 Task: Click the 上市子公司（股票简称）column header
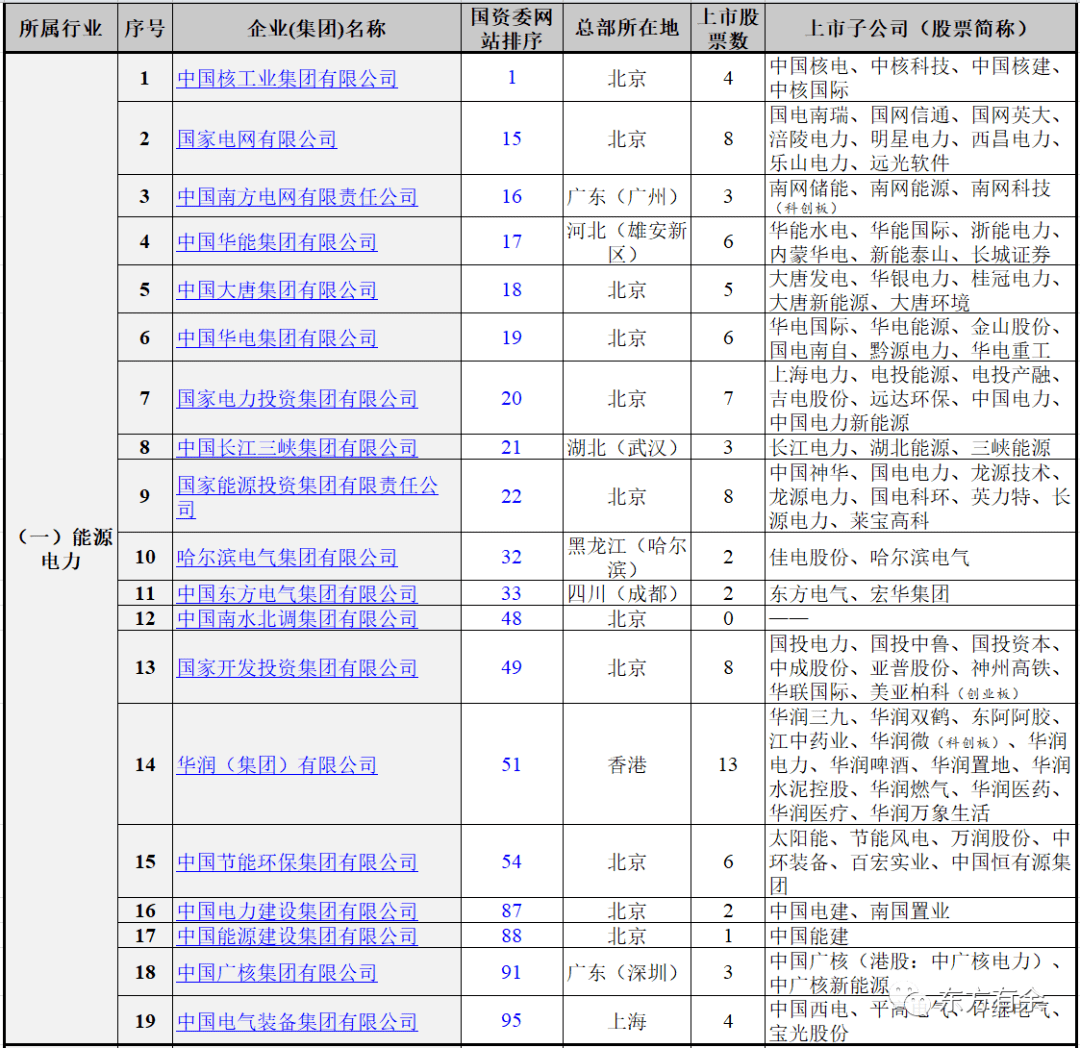920,28
